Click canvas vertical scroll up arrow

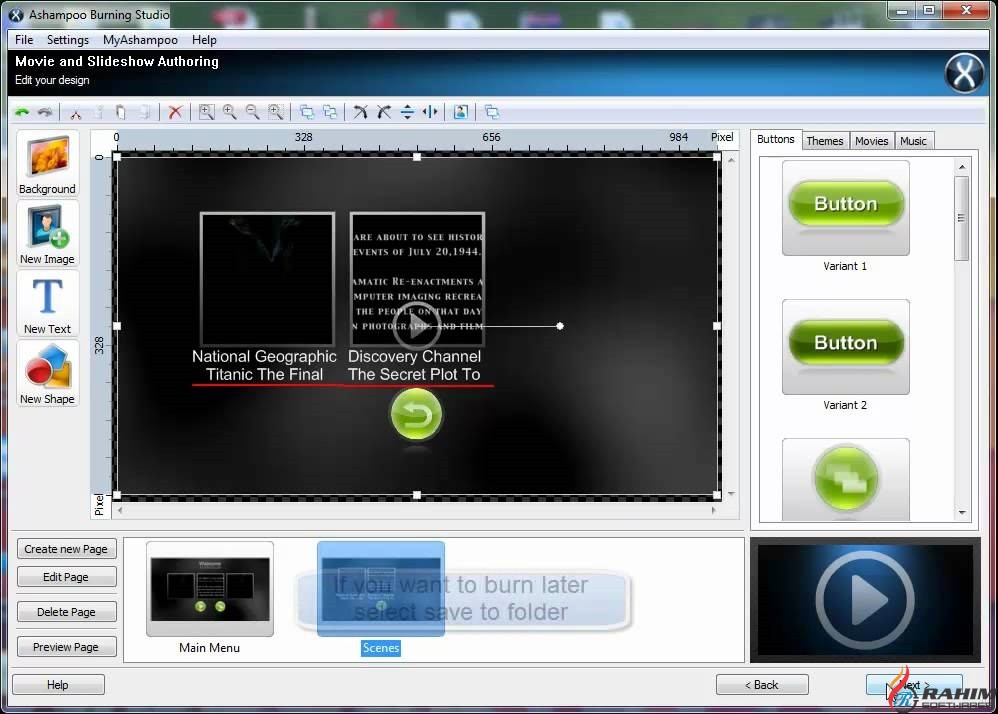(x=731, y=160)
